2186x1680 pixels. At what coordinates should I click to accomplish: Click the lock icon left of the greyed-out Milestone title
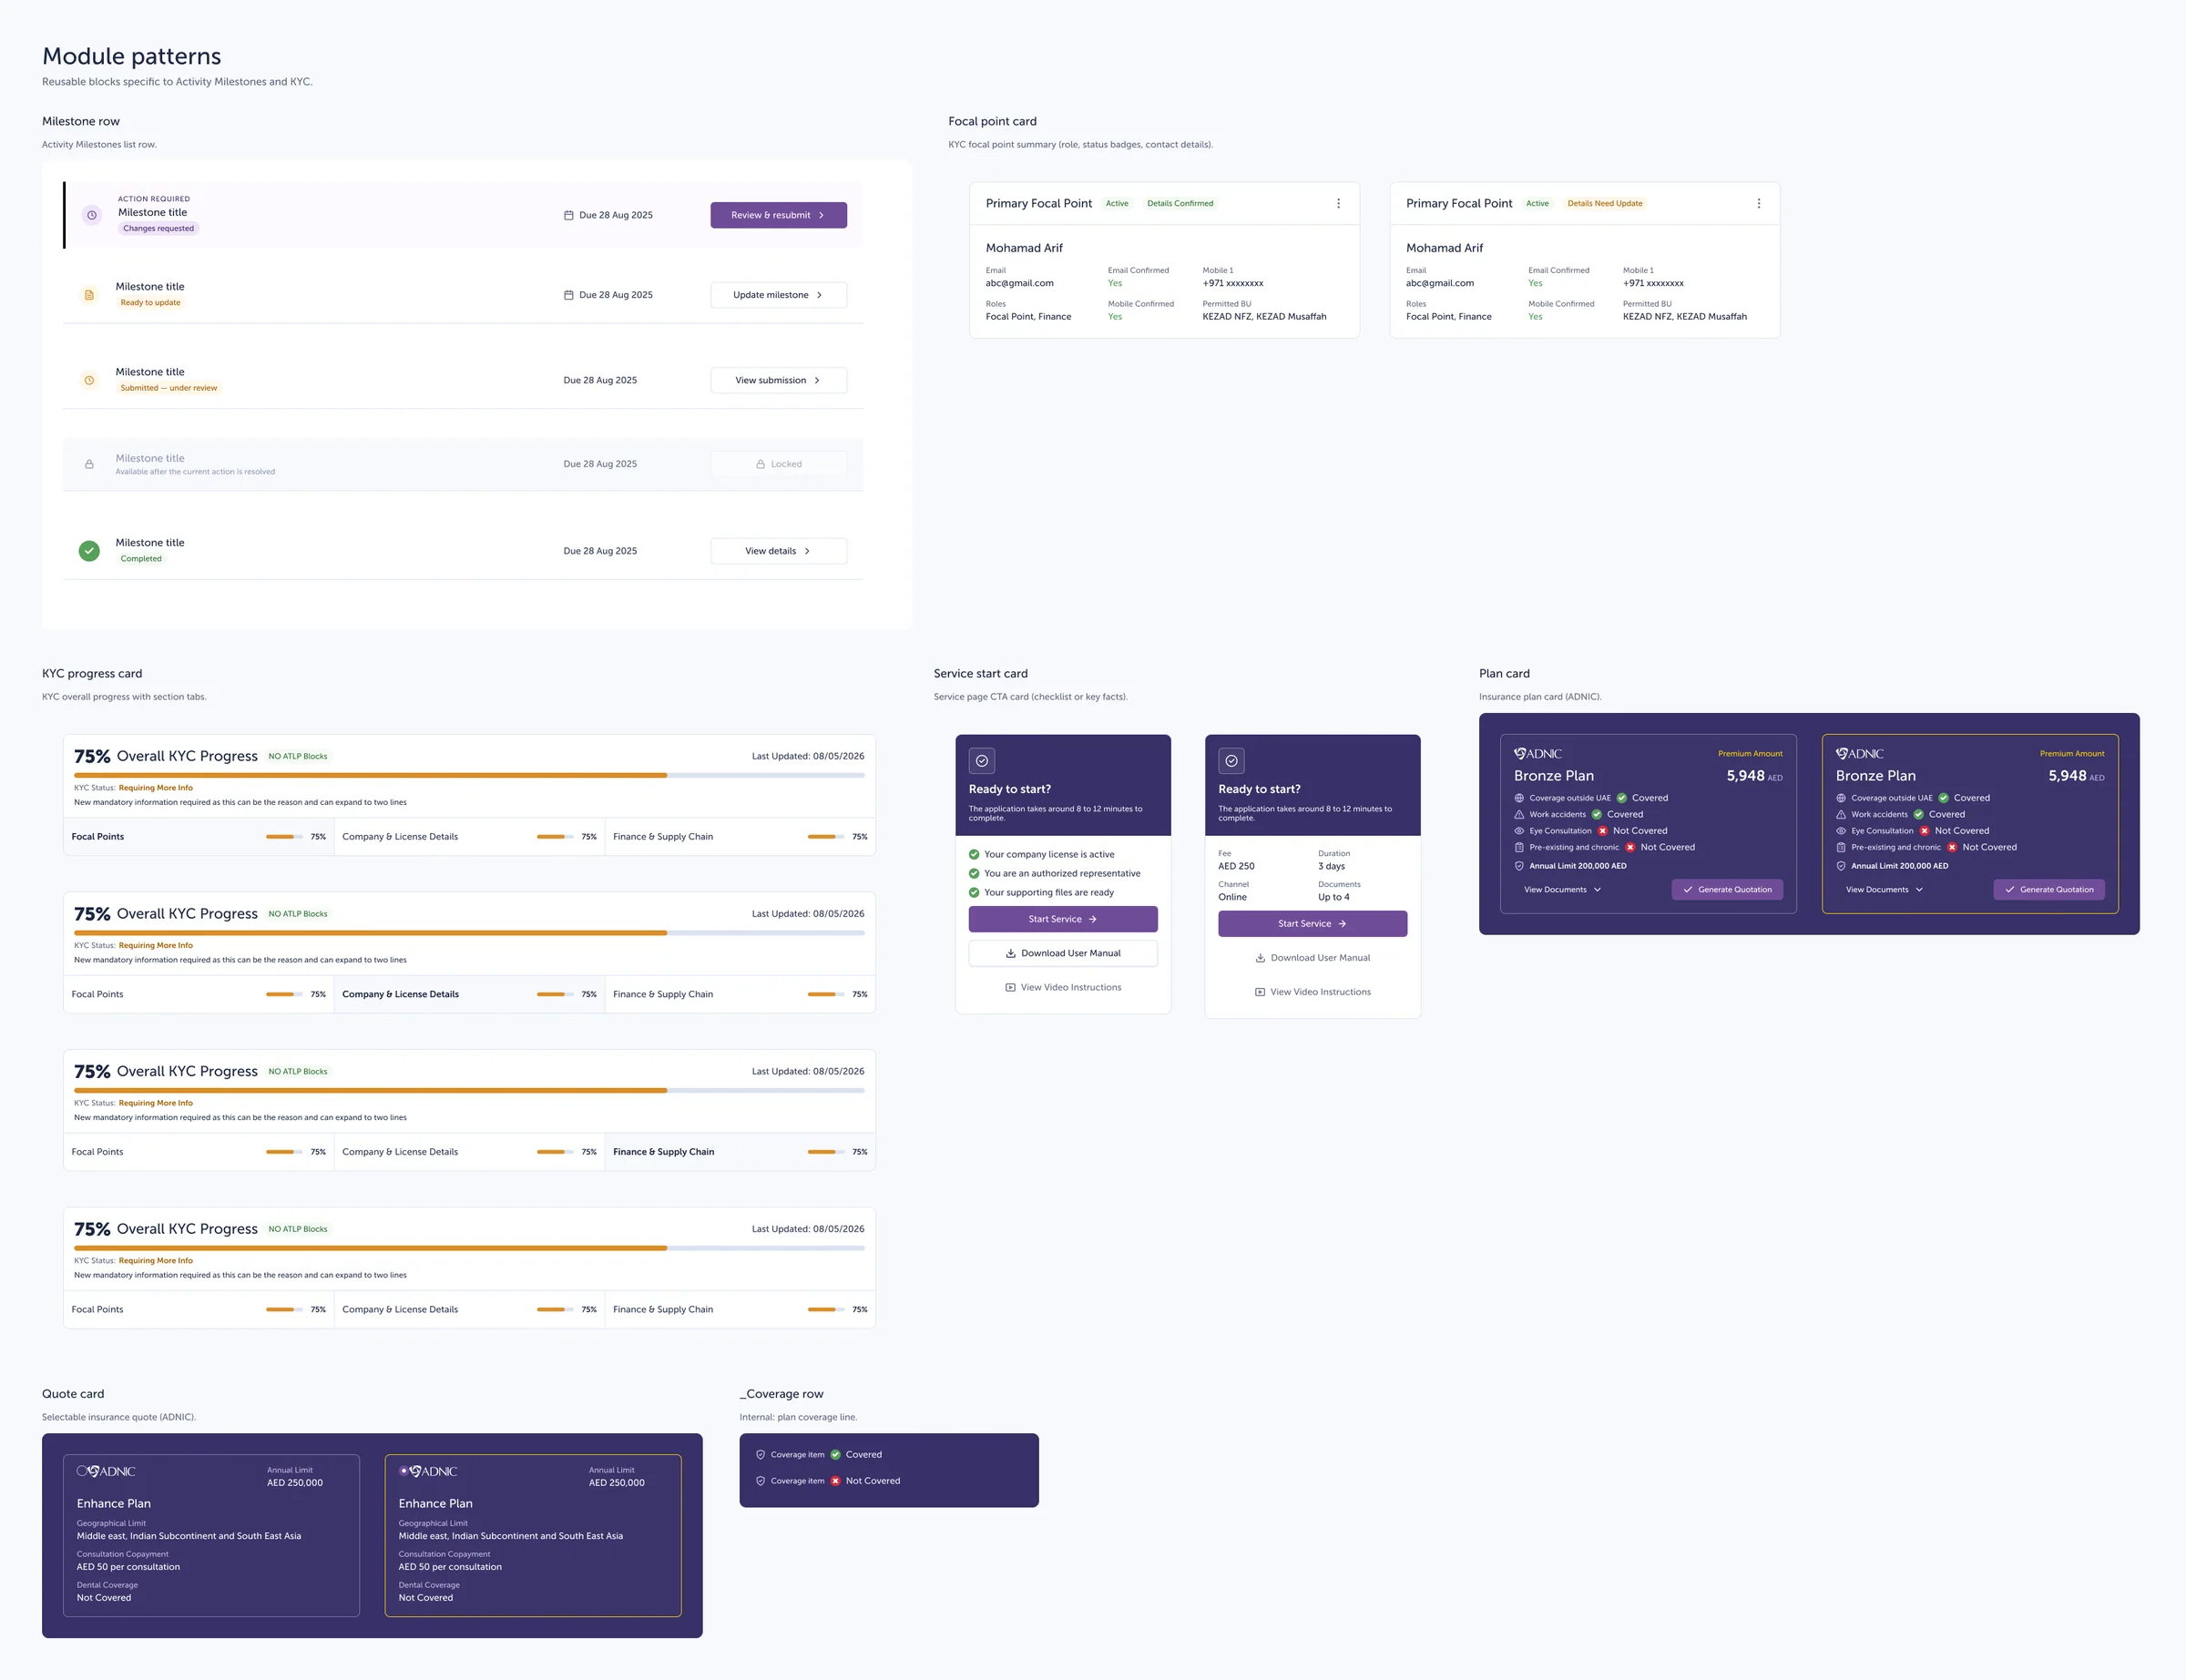(89, 464)
